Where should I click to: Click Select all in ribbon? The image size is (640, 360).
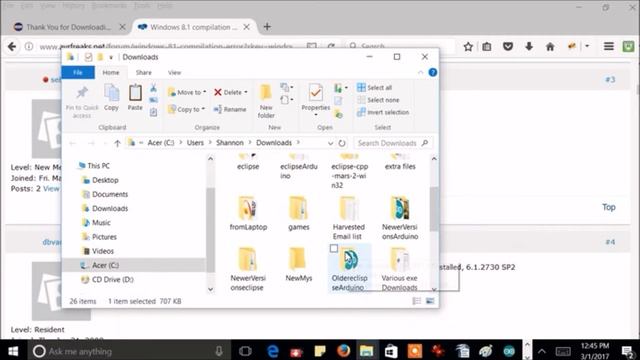click(374, 87)
